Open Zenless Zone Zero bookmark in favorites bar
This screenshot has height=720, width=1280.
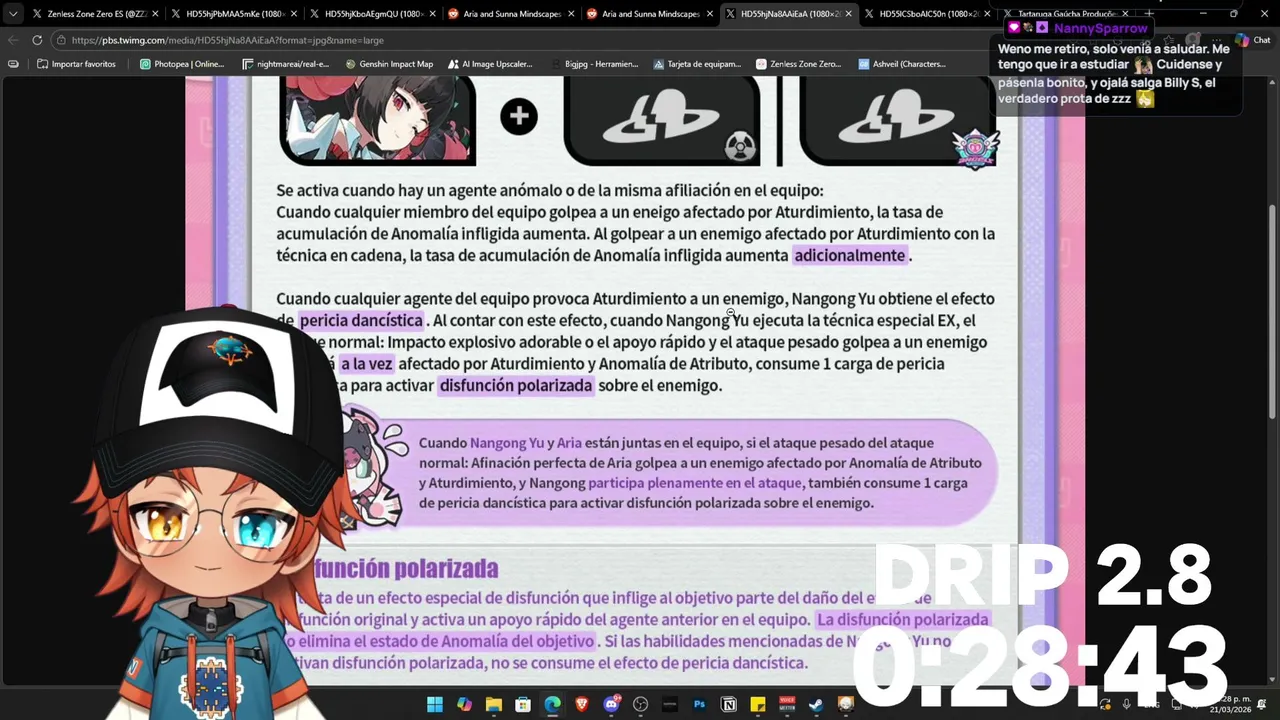pyautogui.click(x=798, y=64)
